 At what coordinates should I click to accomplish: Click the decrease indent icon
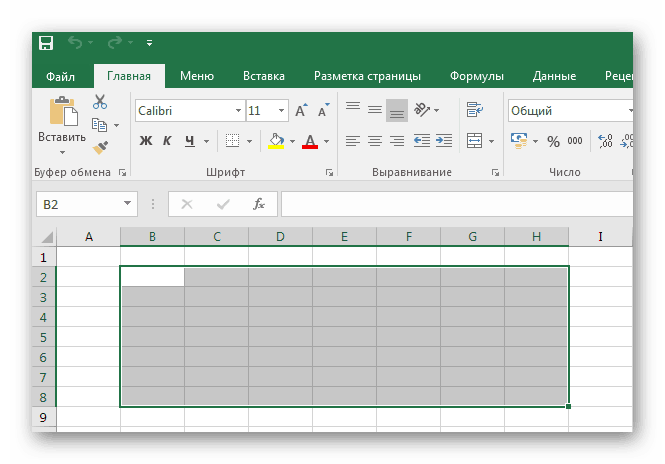point(422,141)
